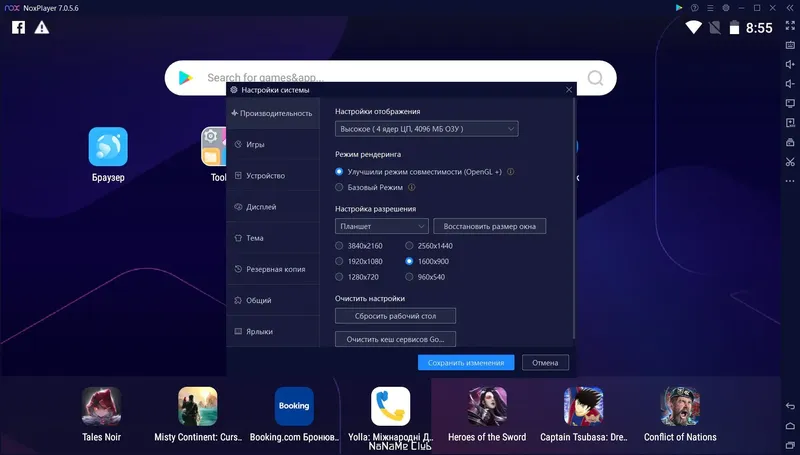This screenshot has height=455, width=800.
Task: Launch Tales Noir game icon
Action: pos(102,406)
